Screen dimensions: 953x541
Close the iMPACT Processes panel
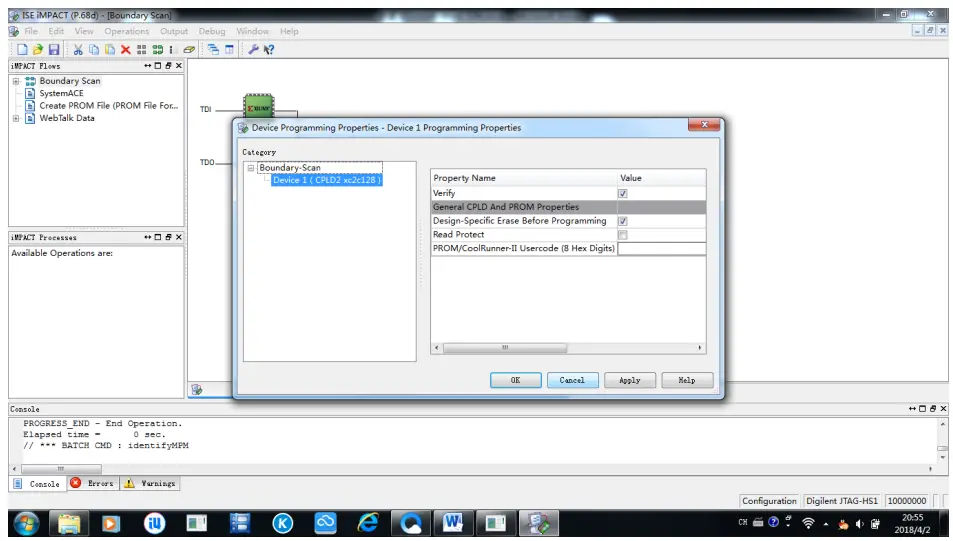click(x=179, y=237)
